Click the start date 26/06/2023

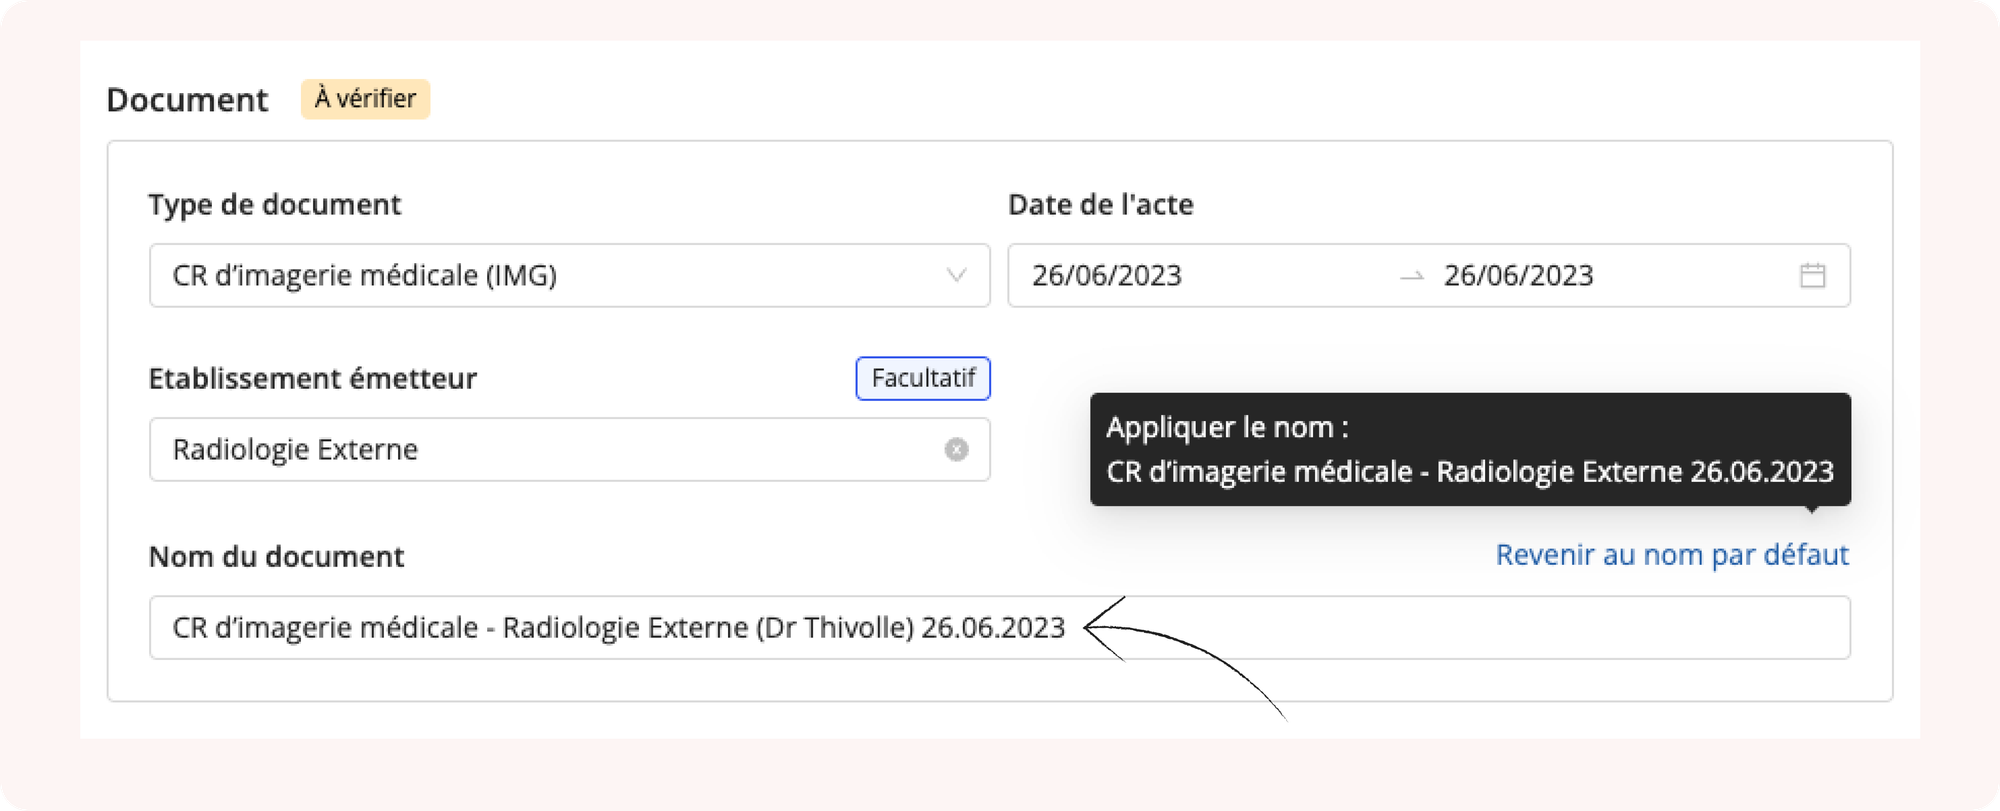coord(1107,275)
